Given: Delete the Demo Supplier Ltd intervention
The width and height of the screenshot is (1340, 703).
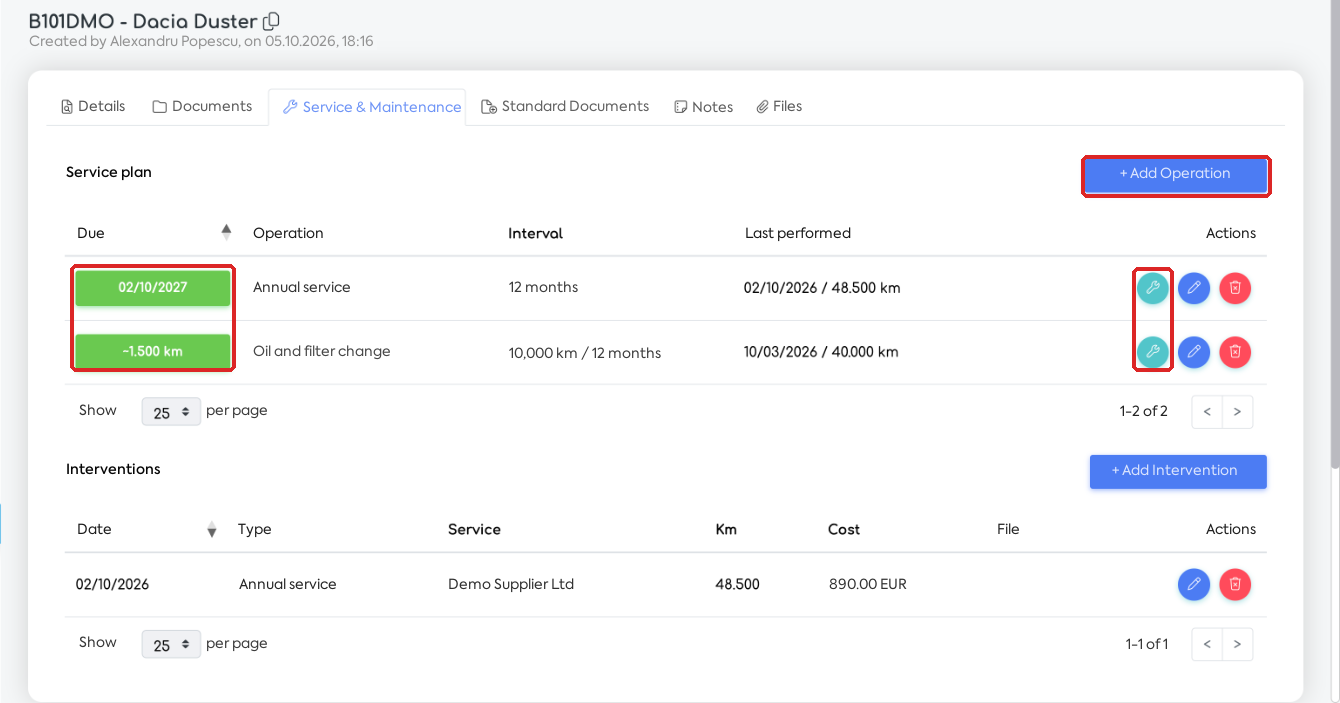Looking at the screenshot, I should [x=1235, y=584].
